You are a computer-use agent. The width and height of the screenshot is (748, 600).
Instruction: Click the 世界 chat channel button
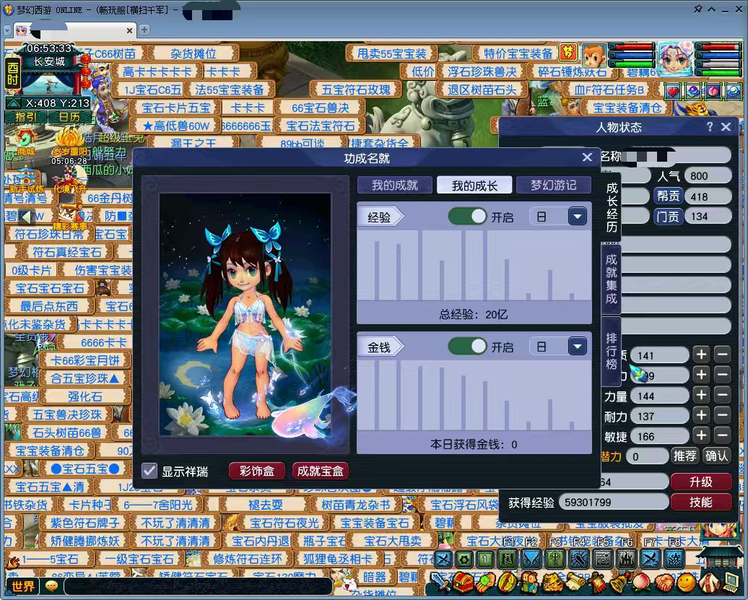(22, 586)
